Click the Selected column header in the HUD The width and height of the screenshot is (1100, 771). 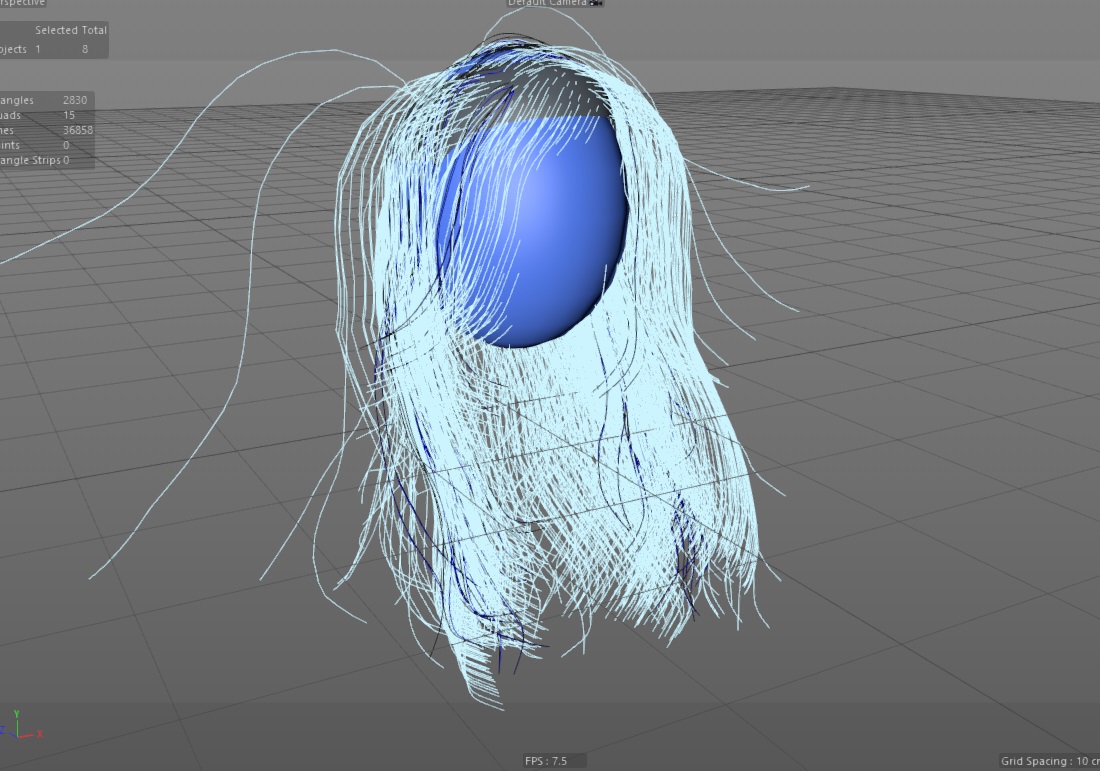[x=56, y=30]
